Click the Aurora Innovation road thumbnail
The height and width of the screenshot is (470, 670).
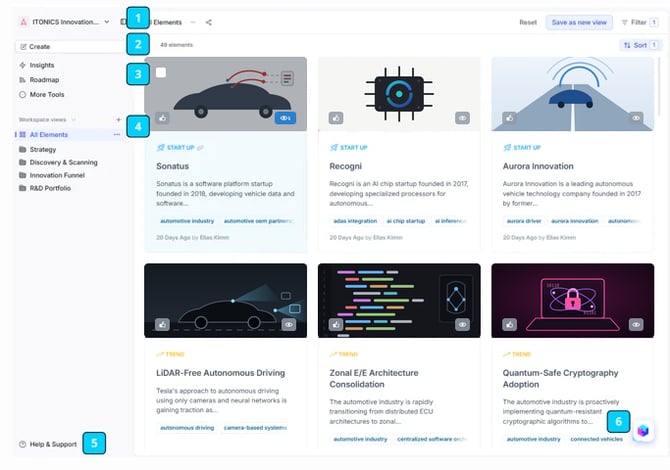[x=573, y=94]
